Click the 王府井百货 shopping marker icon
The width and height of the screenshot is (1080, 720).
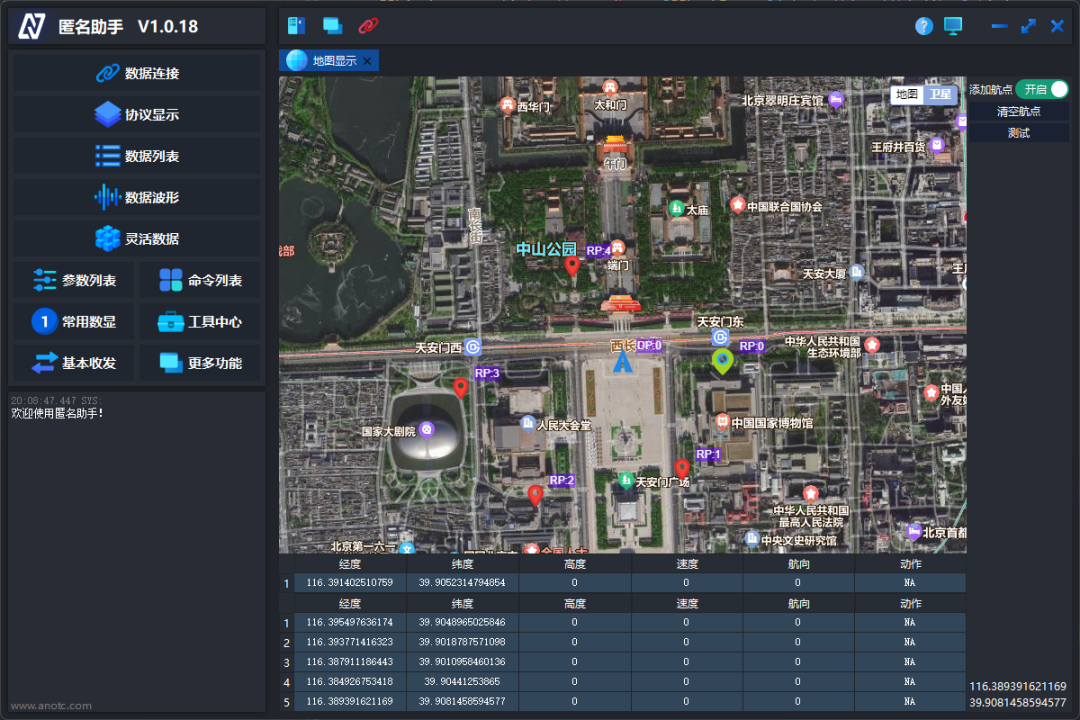point(936,145)
